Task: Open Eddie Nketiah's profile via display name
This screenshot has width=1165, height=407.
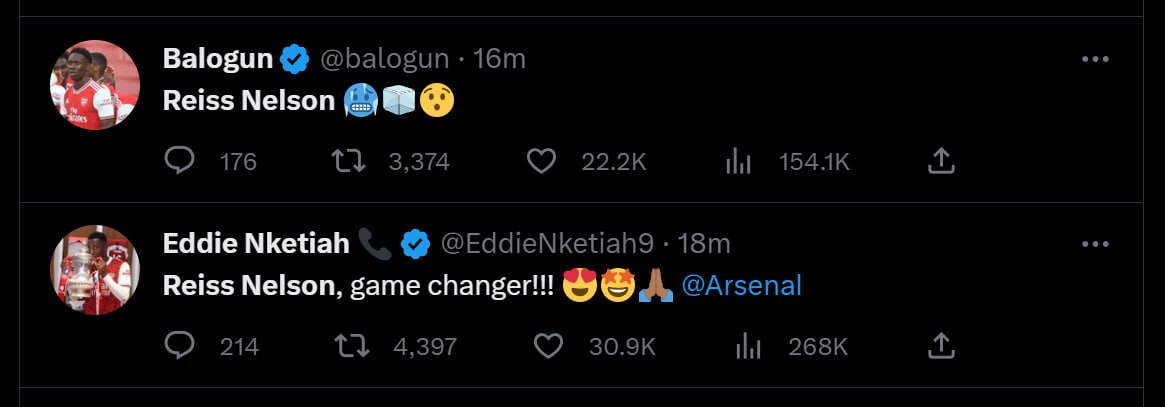Action: [x=256, y=243]
